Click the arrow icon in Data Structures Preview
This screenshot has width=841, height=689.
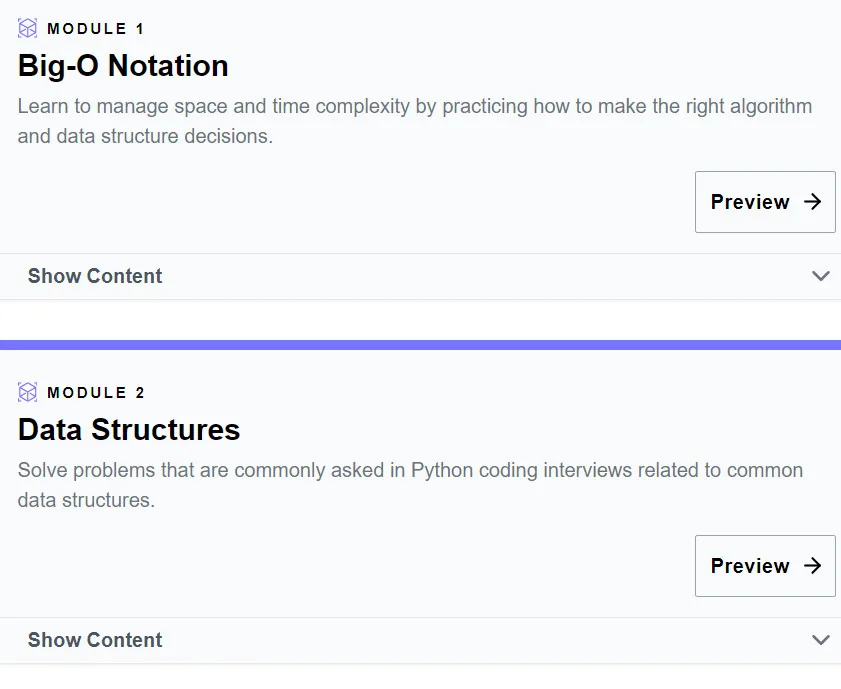[x=813, y=566]
